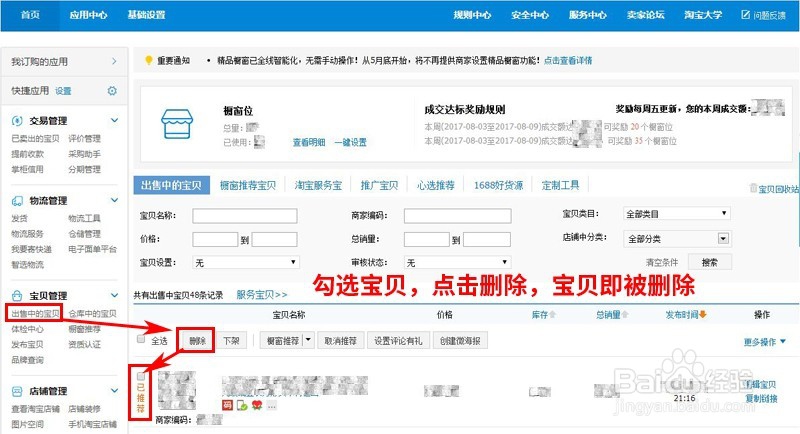This screenshot has width=800, height=434.
Task: Open 已卖出的宝贝 in the sidebar
Action: tap(35, 138)
